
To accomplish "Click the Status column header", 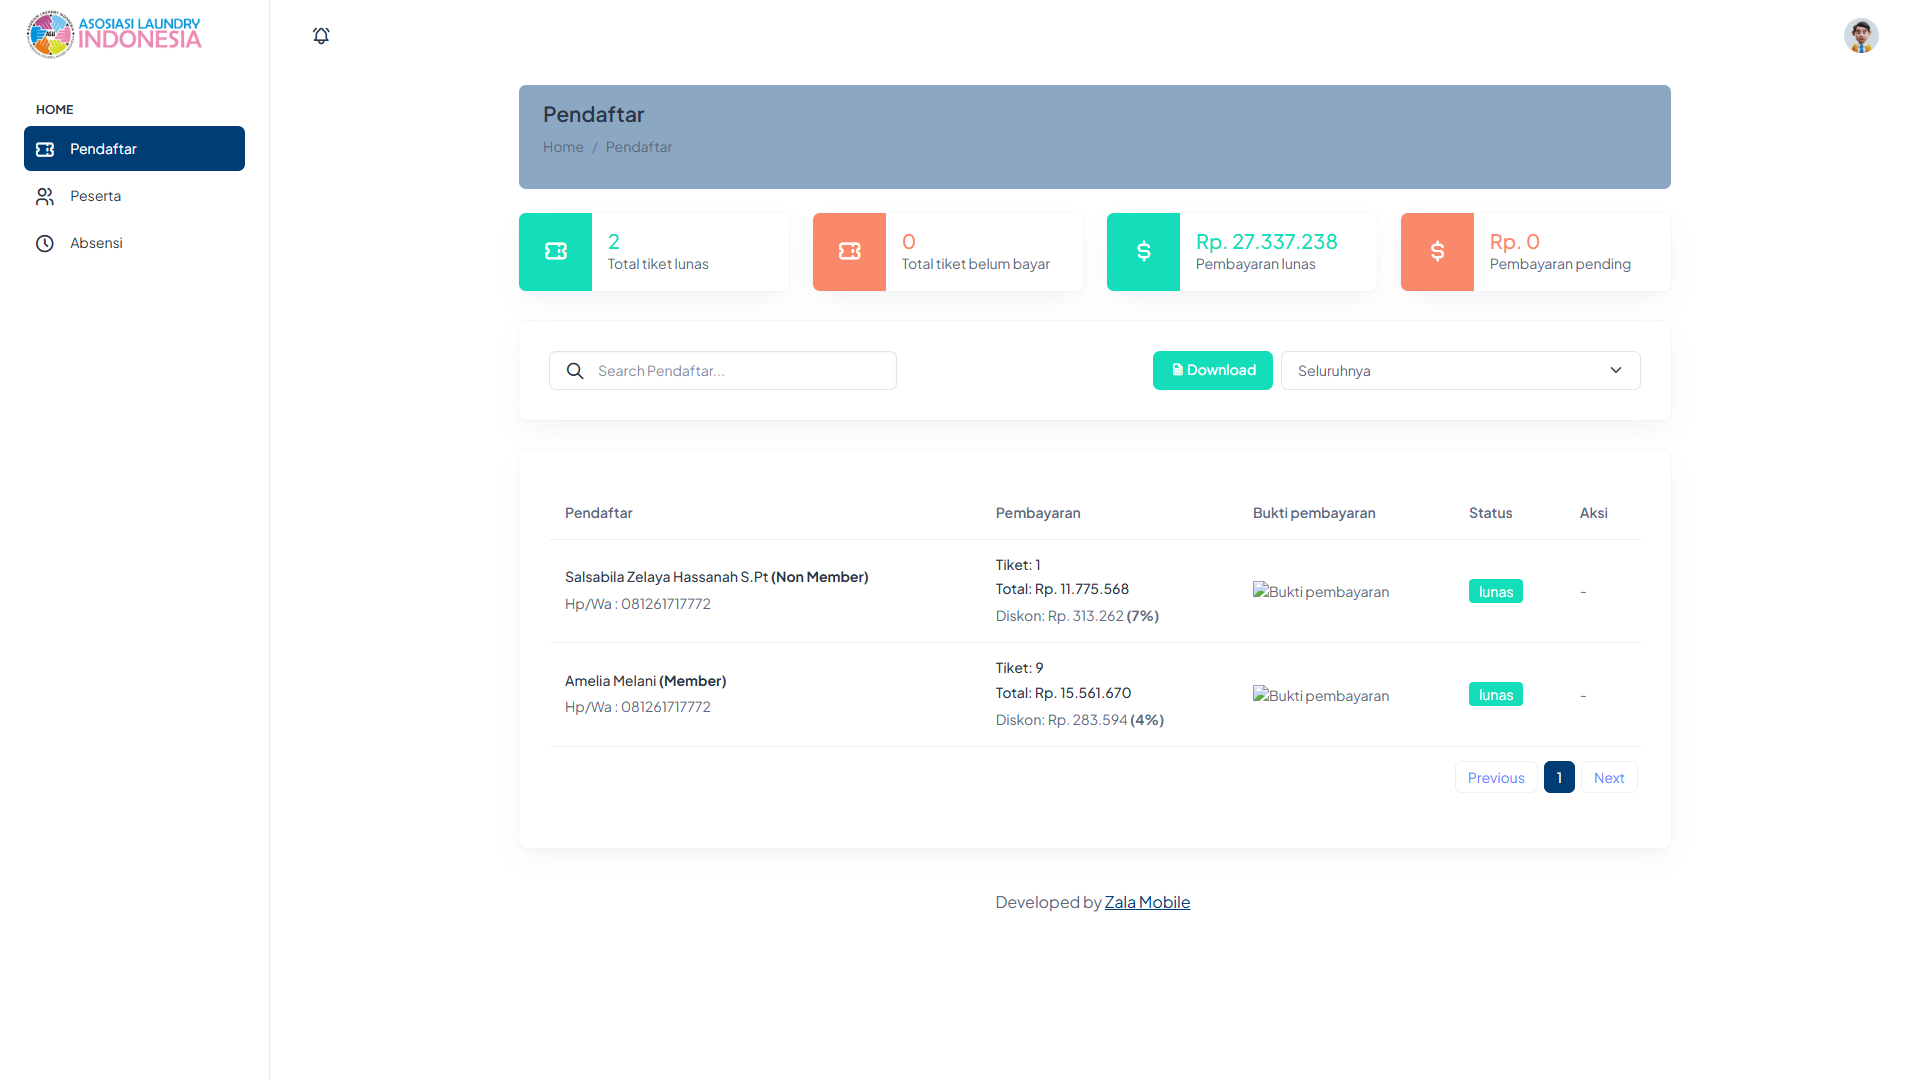I will point(1490,513).
